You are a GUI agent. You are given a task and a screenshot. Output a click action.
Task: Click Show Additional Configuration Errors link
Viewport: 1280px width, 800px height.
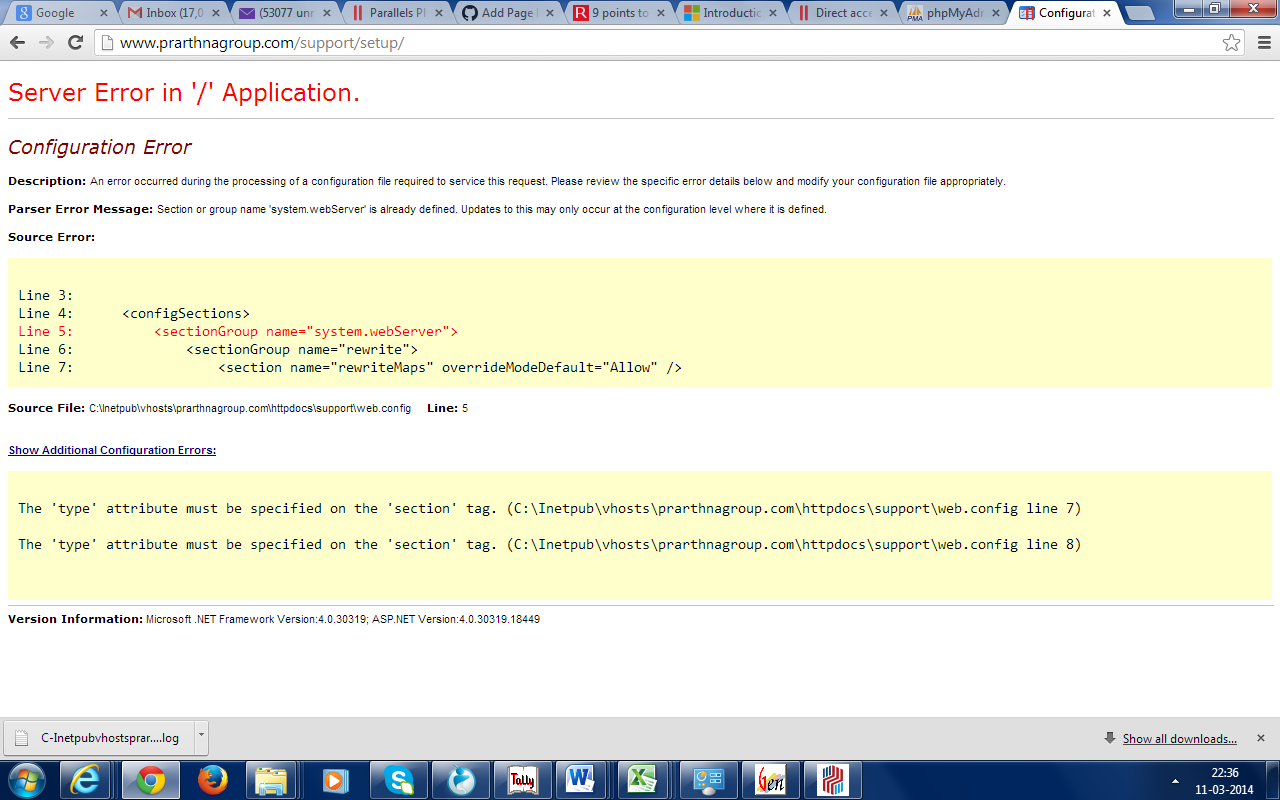[x=112, y=450]
